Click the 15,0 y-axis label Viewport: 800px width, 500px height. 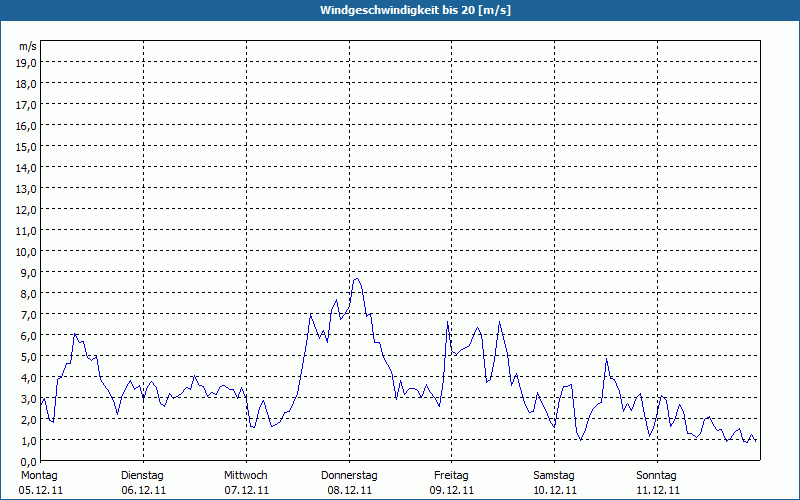[26, 147]
